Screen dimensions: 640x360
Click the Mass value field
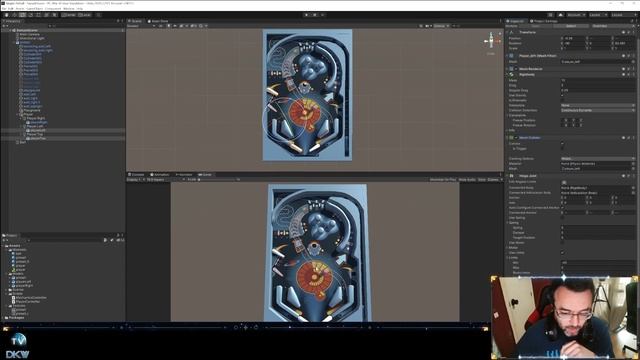point(598,80)
